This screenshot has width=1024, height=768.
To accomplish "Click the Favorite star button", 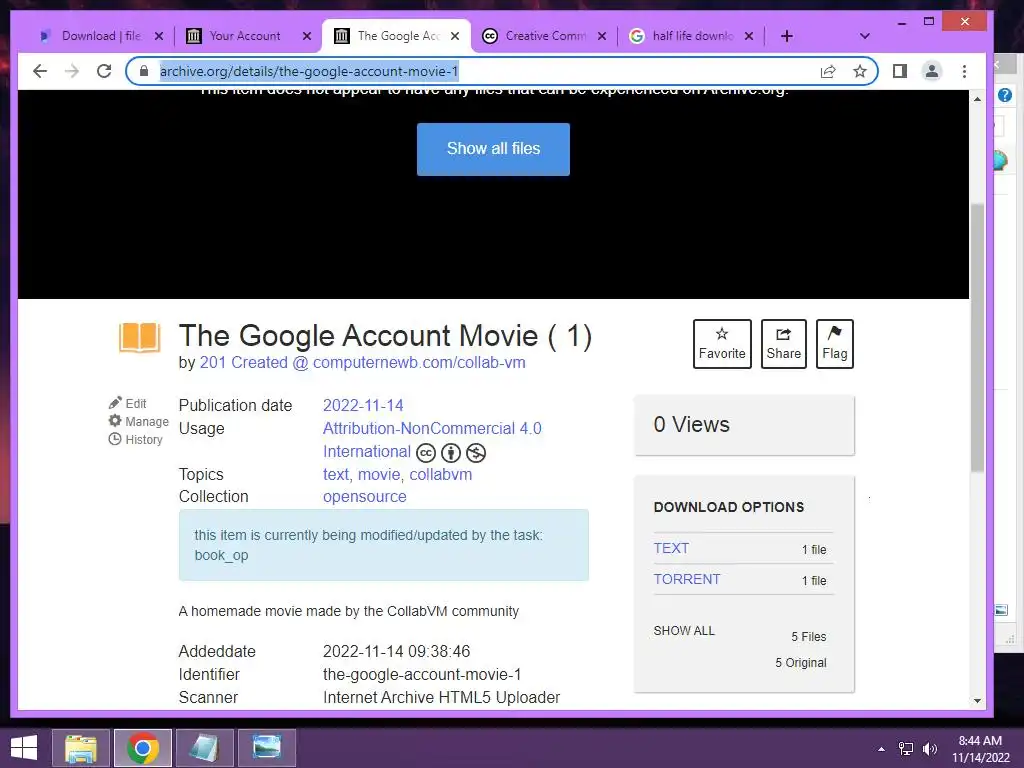I will pyautogui.click(x=722, y=344).
